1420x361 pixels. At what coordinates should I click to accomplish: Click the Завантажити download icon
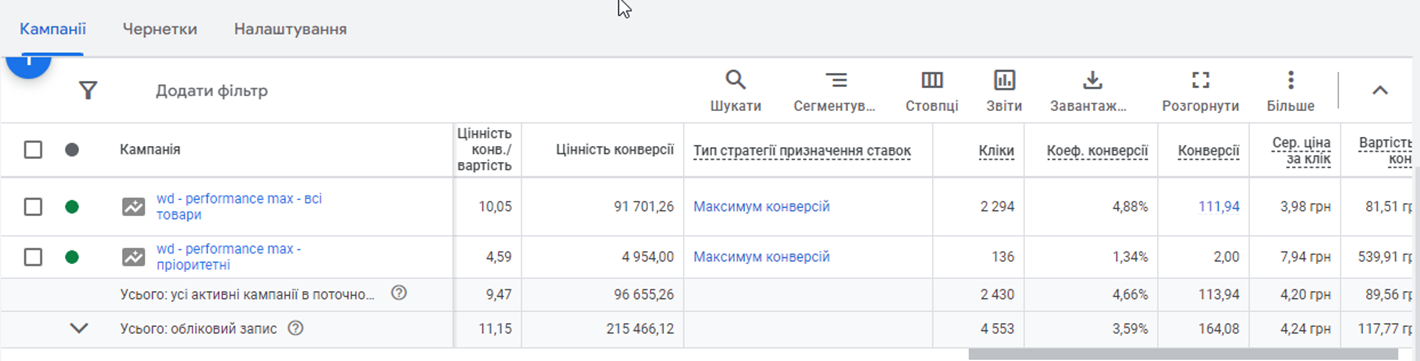click(x=1092, y=81)
